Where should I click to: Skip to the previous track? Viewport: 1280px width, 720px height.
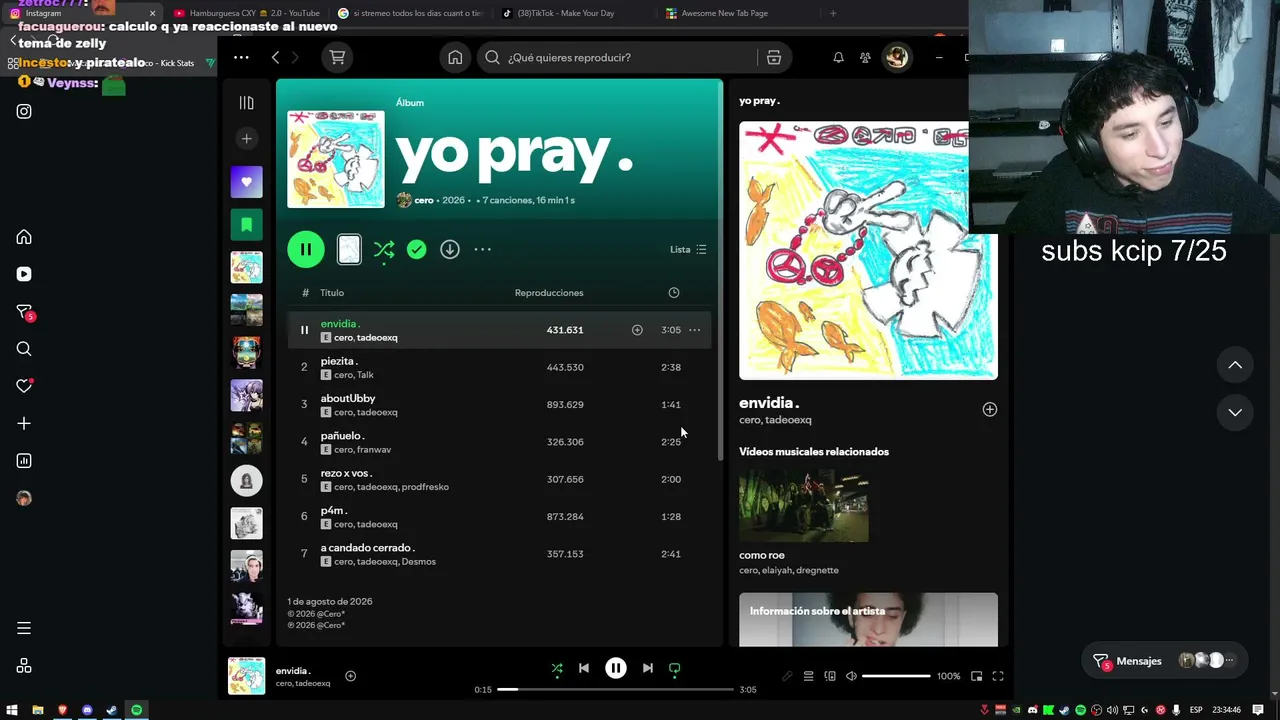pyautogui.click(x=584, y=668)
